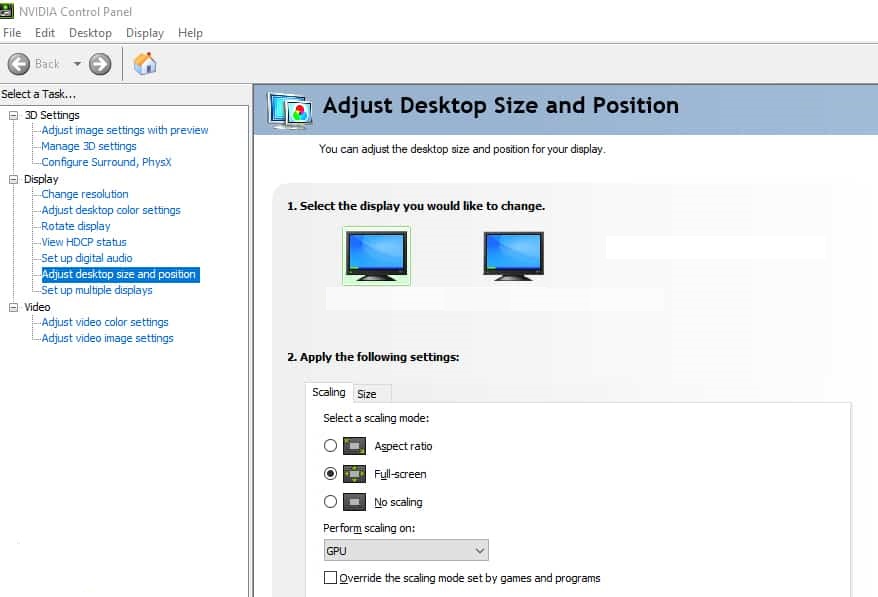878x597 pixels.
Task: Open Set up digital audio
Action: (x=87, y=258)
